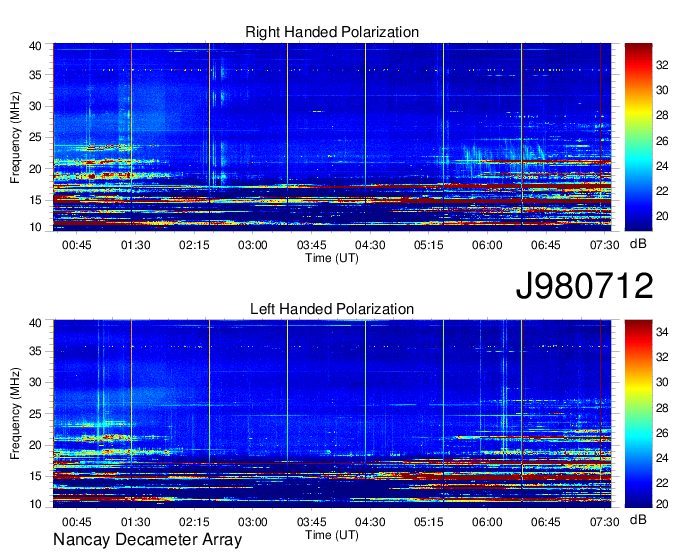The width and height of the screenshot is (680, 552).
Task: Click the 30 MHz tick on Right Handed plot
Action: click(35, 106)
